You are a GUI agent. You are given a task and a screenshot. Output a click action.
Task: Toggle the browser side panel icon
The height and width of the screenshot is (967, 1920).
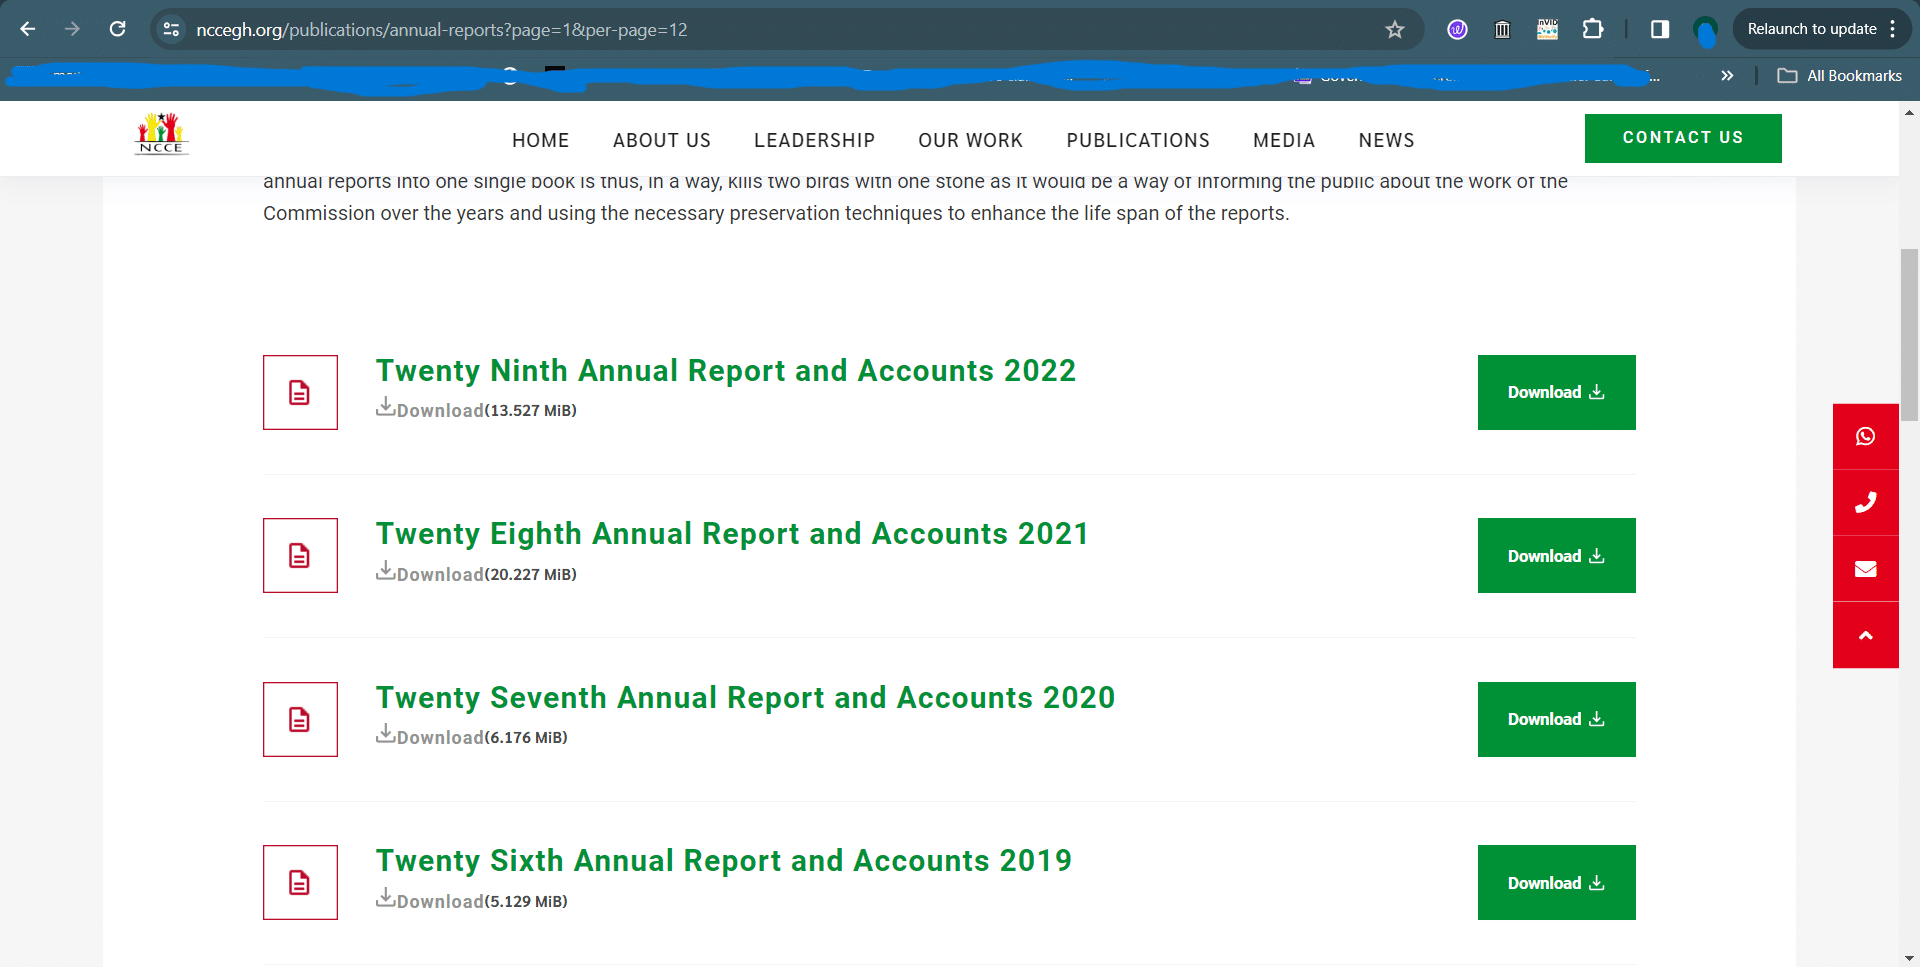tap(1660, 30)
